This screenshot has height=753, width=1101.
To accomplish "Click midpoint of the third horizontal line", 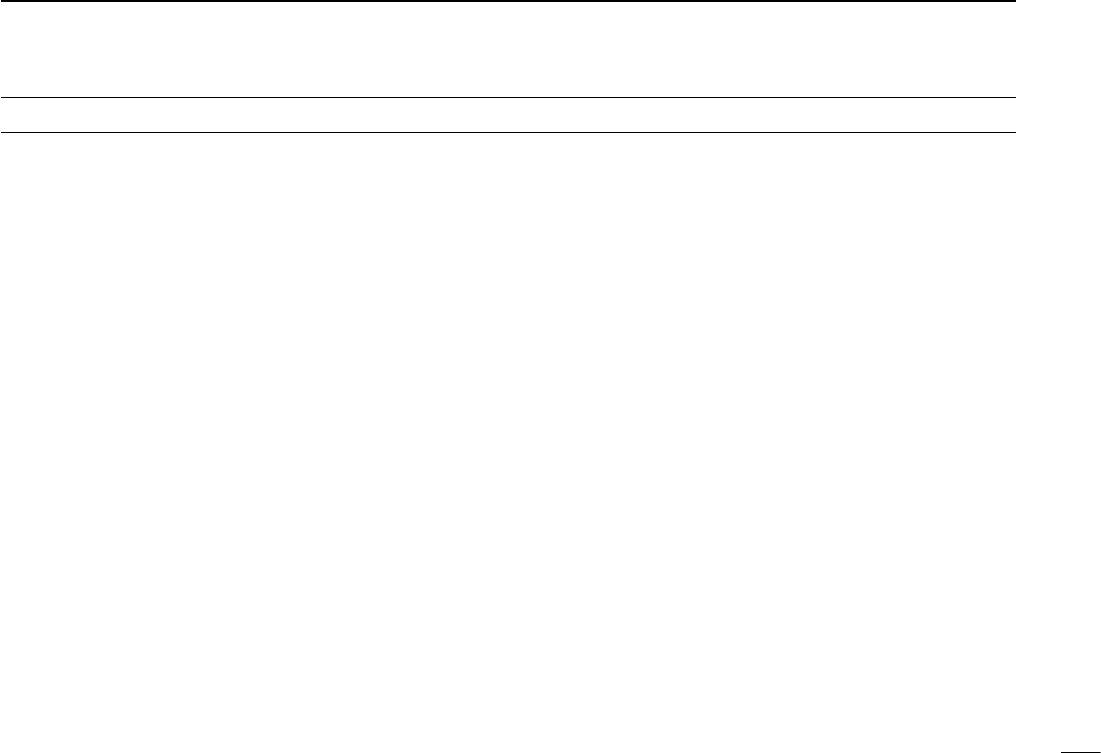I will click(508, 132).
